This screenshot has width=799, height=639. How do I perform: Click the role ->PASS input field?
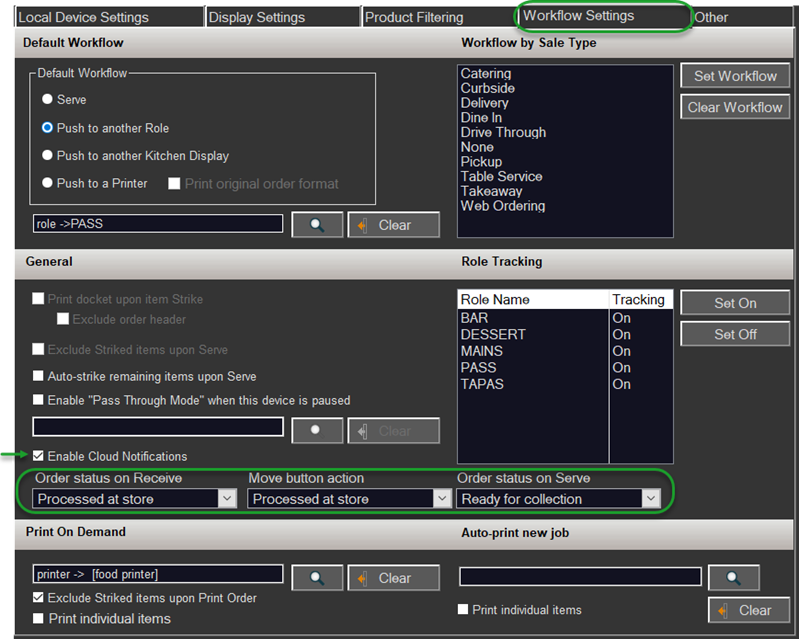click(x=158, y=223)
